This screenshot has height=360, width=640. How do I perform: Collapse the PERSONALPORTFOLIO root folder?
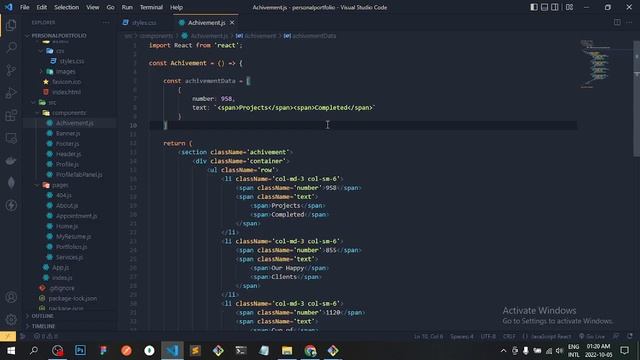(x=59, y=36)
